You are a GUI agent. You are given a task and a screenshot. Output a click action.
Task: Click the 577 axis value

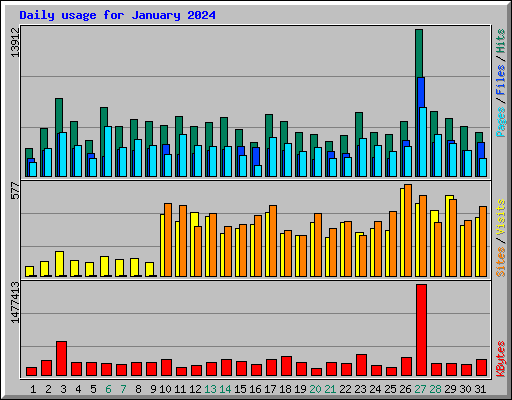(15, 190)
